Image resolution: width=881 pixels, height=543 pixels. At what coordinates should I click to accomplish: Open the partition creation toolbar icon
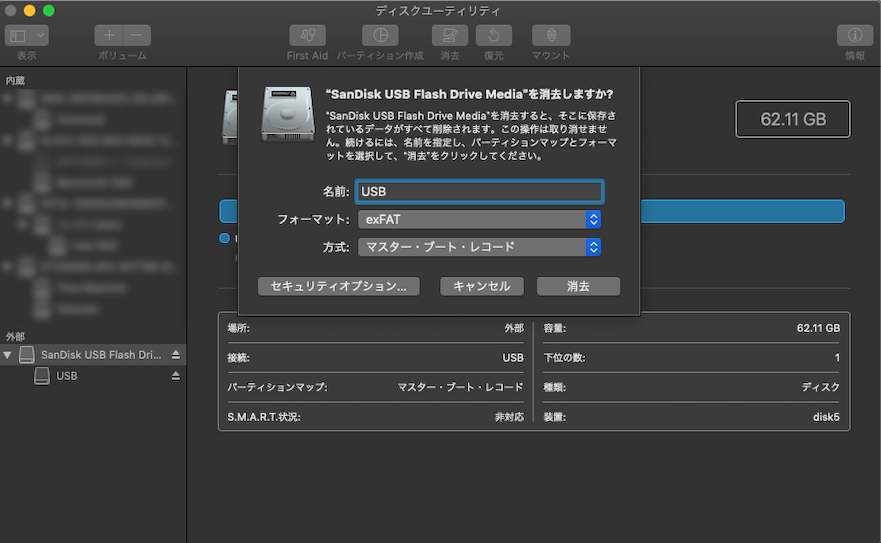pos(380,35)
